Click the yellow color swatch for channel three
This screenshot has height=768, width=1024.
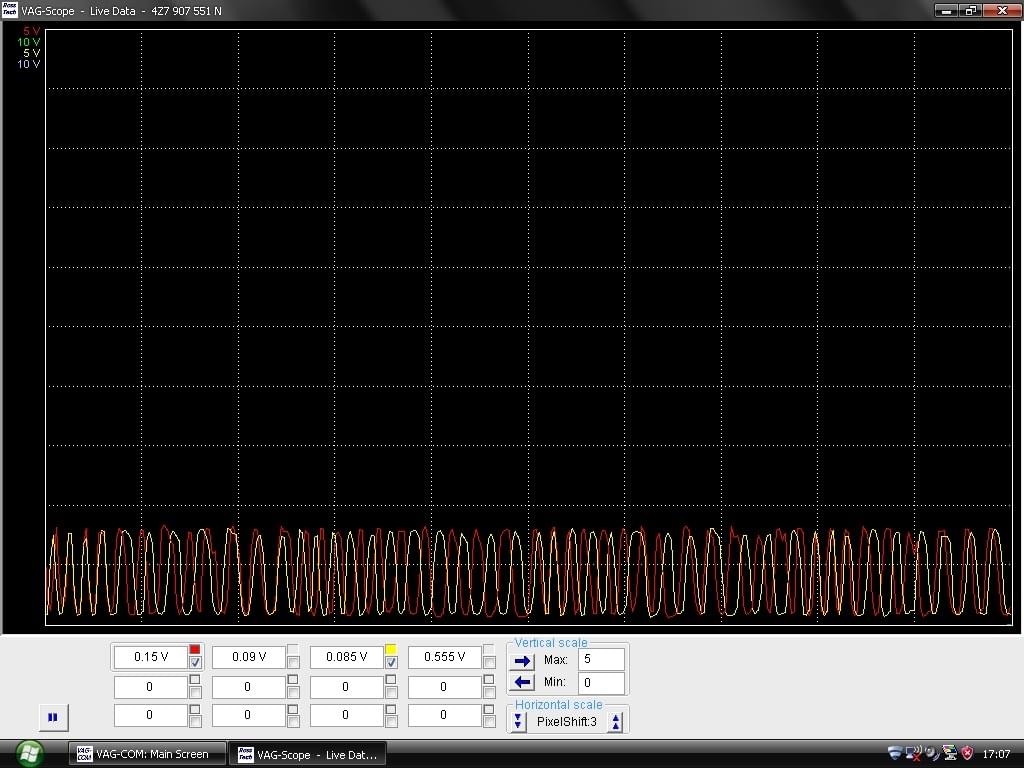tap(391, 650)
